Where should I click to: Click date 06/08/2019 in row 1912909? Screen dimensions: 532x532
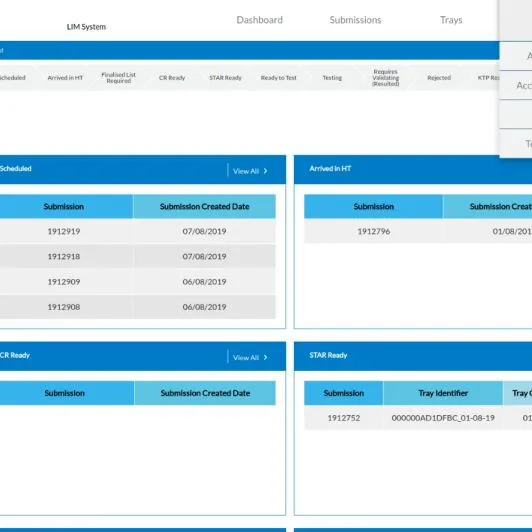pos(204,282)
